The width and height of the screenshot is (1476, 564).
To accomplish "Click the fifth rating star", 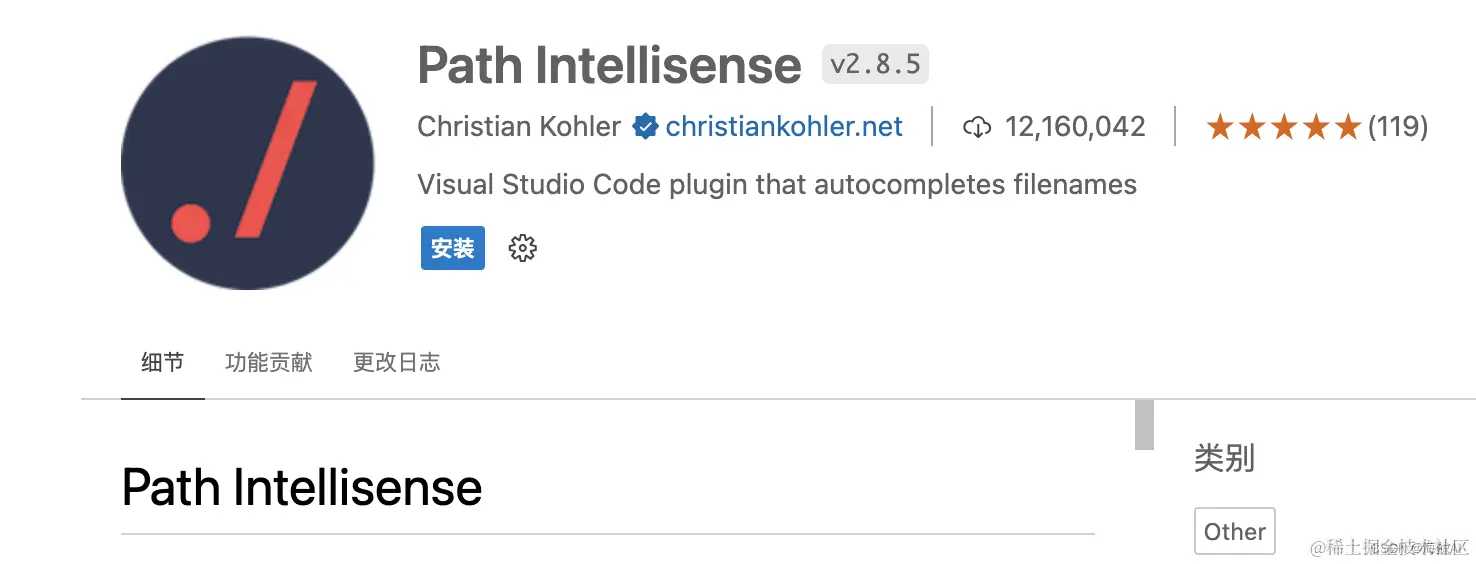I will click(x=1348, y=127).
